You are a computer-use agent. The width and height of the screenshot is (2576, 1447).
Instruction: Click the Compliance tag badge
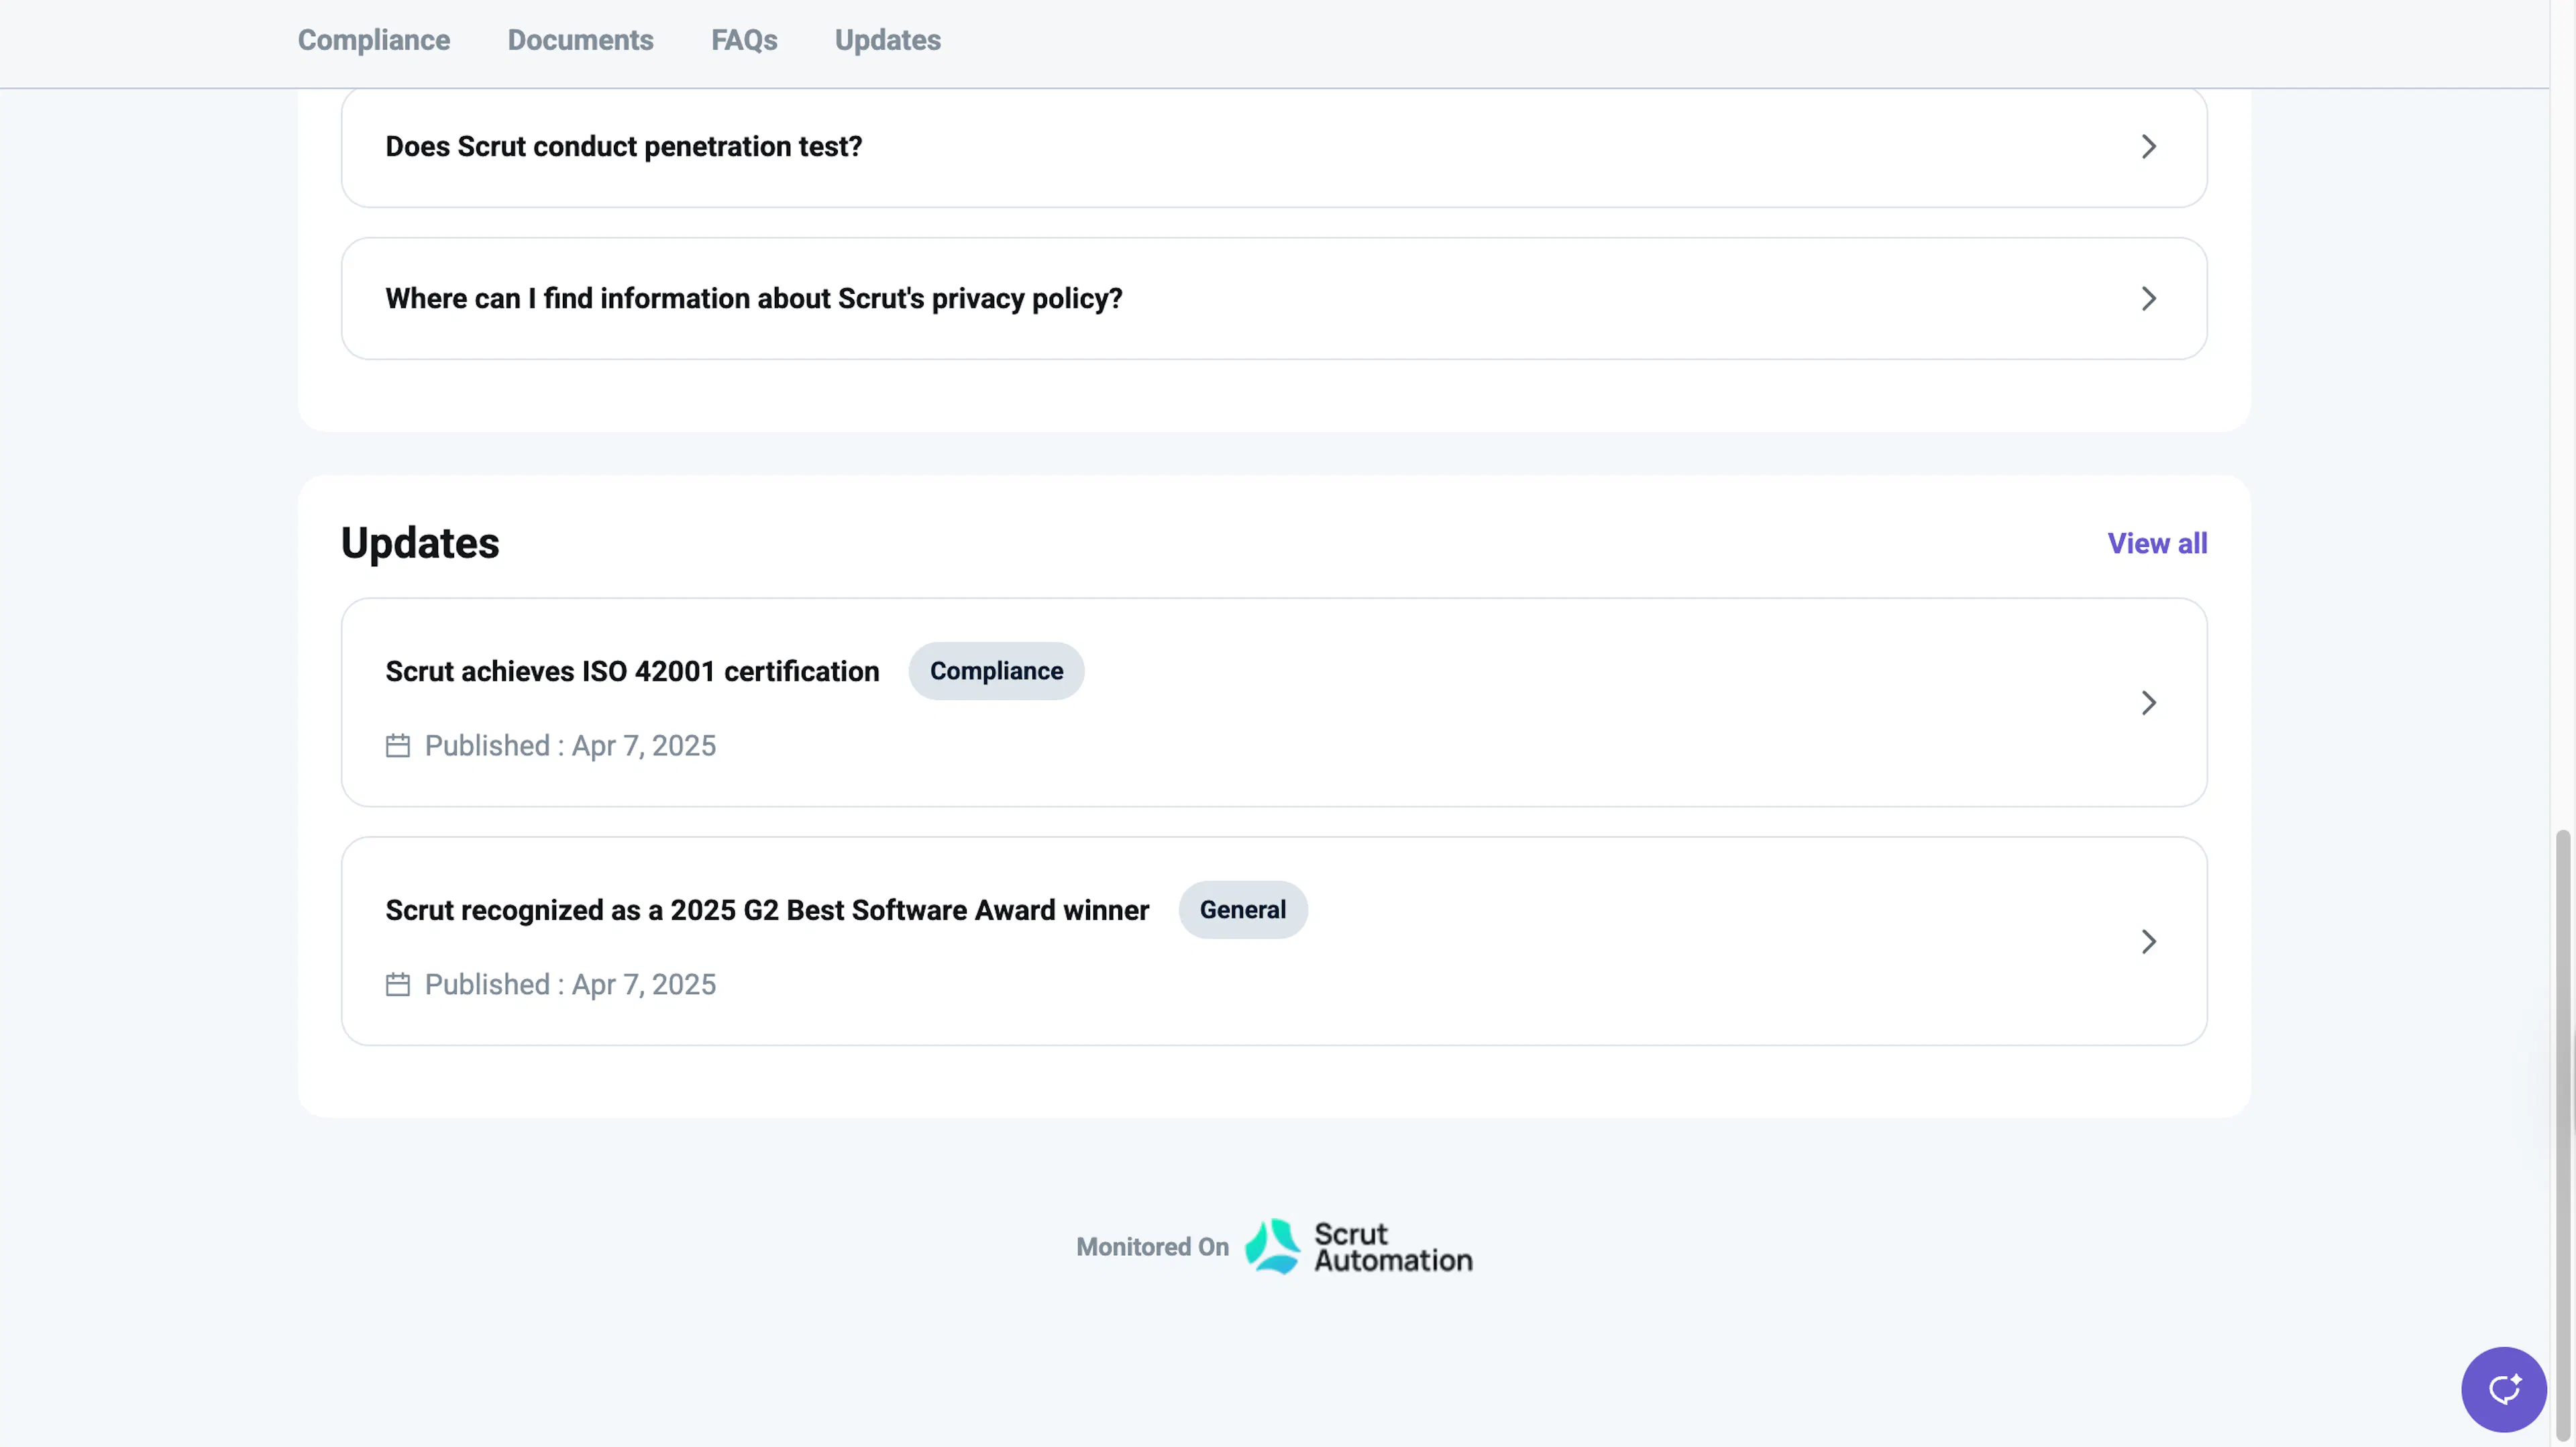click(x=996, y=671)
